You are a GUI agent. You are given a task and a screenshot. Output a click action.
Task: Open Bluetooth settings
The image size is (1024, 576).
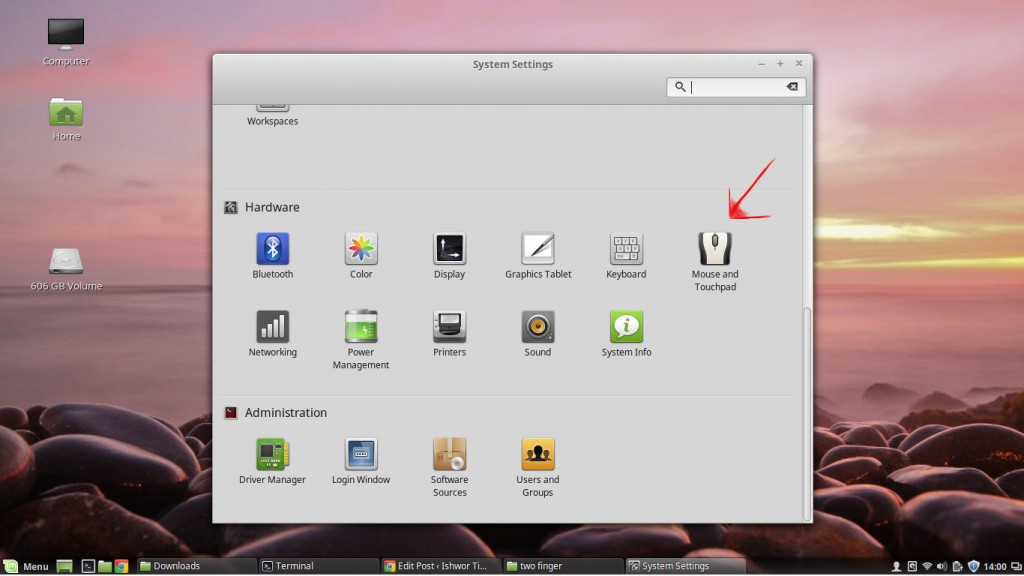coord(272,256)
